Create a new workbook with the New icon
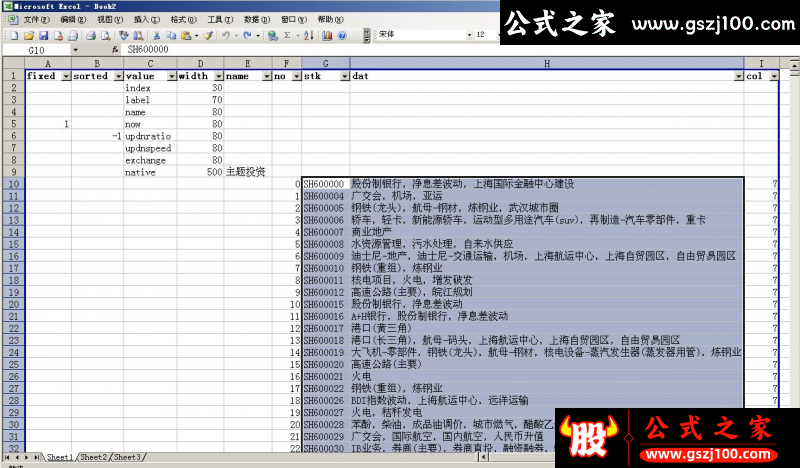This screenshot has width=800, height=468. point(14,35)
